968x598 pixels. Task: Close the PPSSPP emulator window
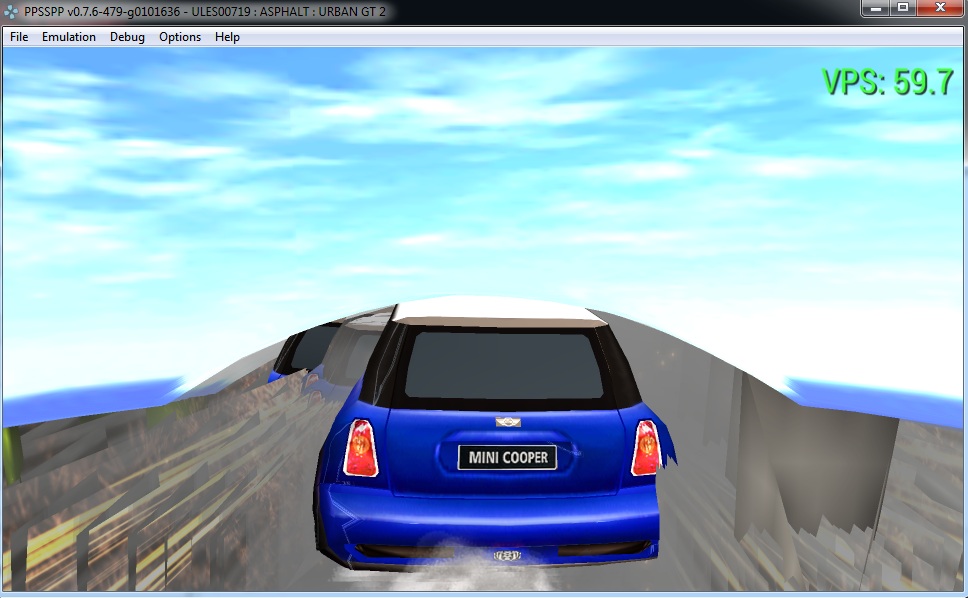[940, 8]
